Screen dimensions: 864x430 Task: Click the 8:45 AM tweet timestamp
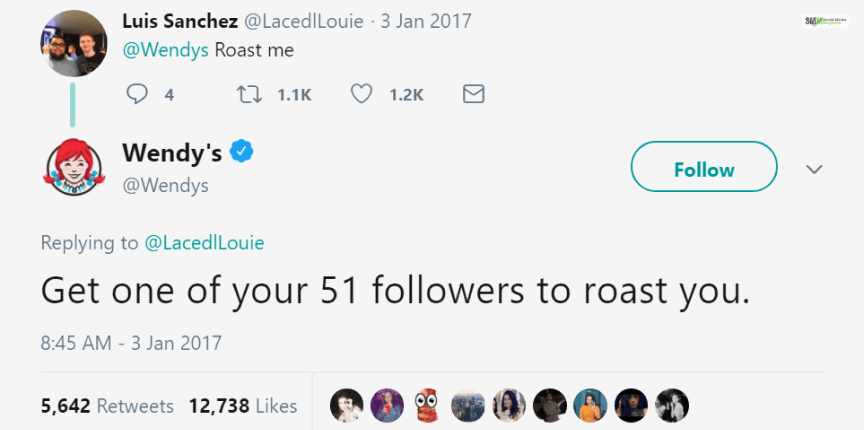[x=131, y=342]
